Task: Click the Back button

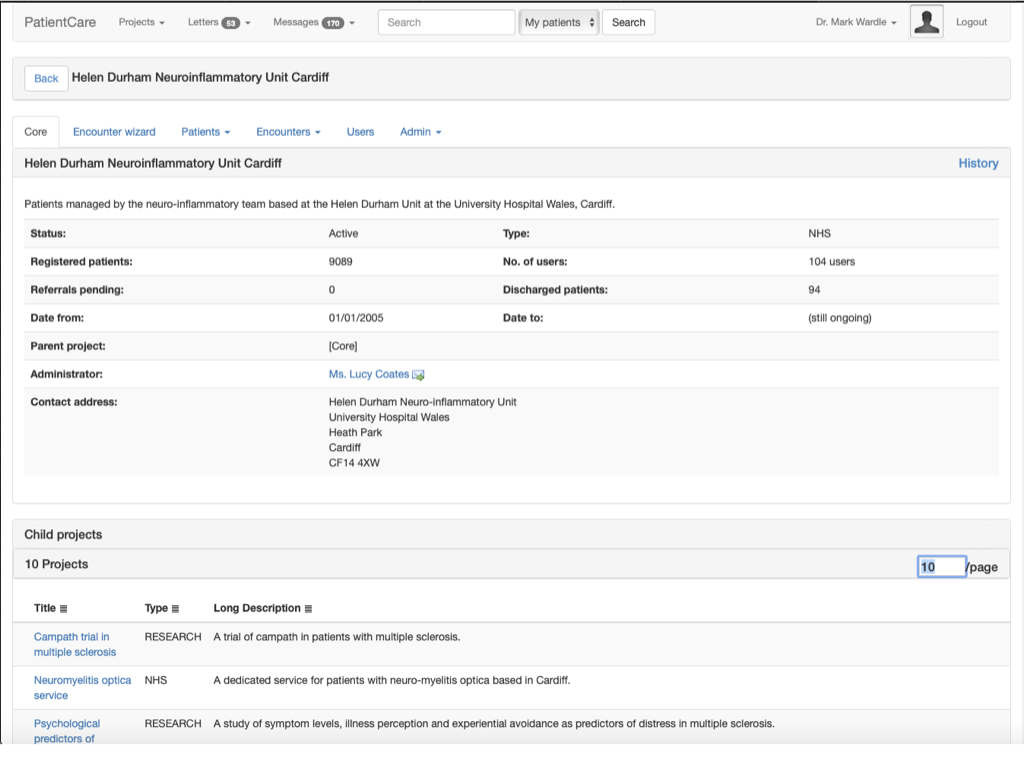Action: [x=46, y=78]
